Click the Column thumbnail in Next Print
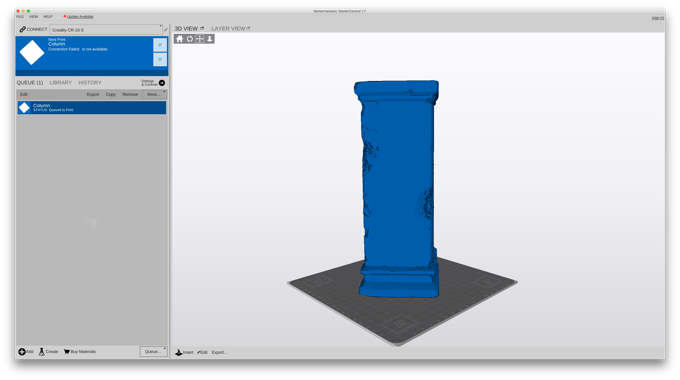This screenshot has width=680, height=380. (32, 52)
